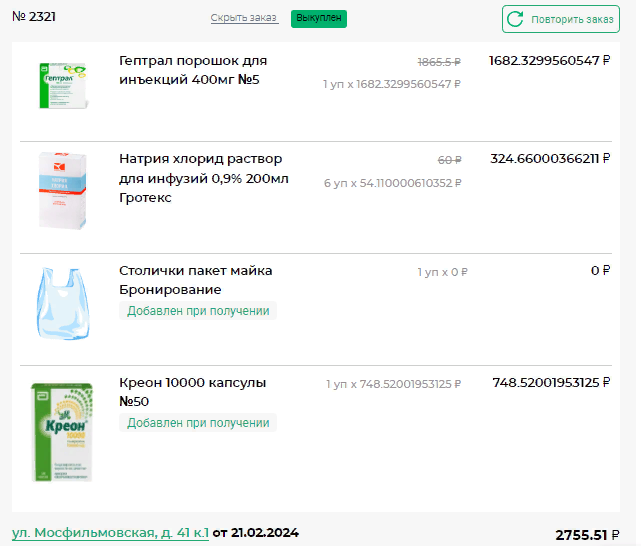Click the Добавлен при получении tag under Креон
641x546 pixels.
coord(198,423)
